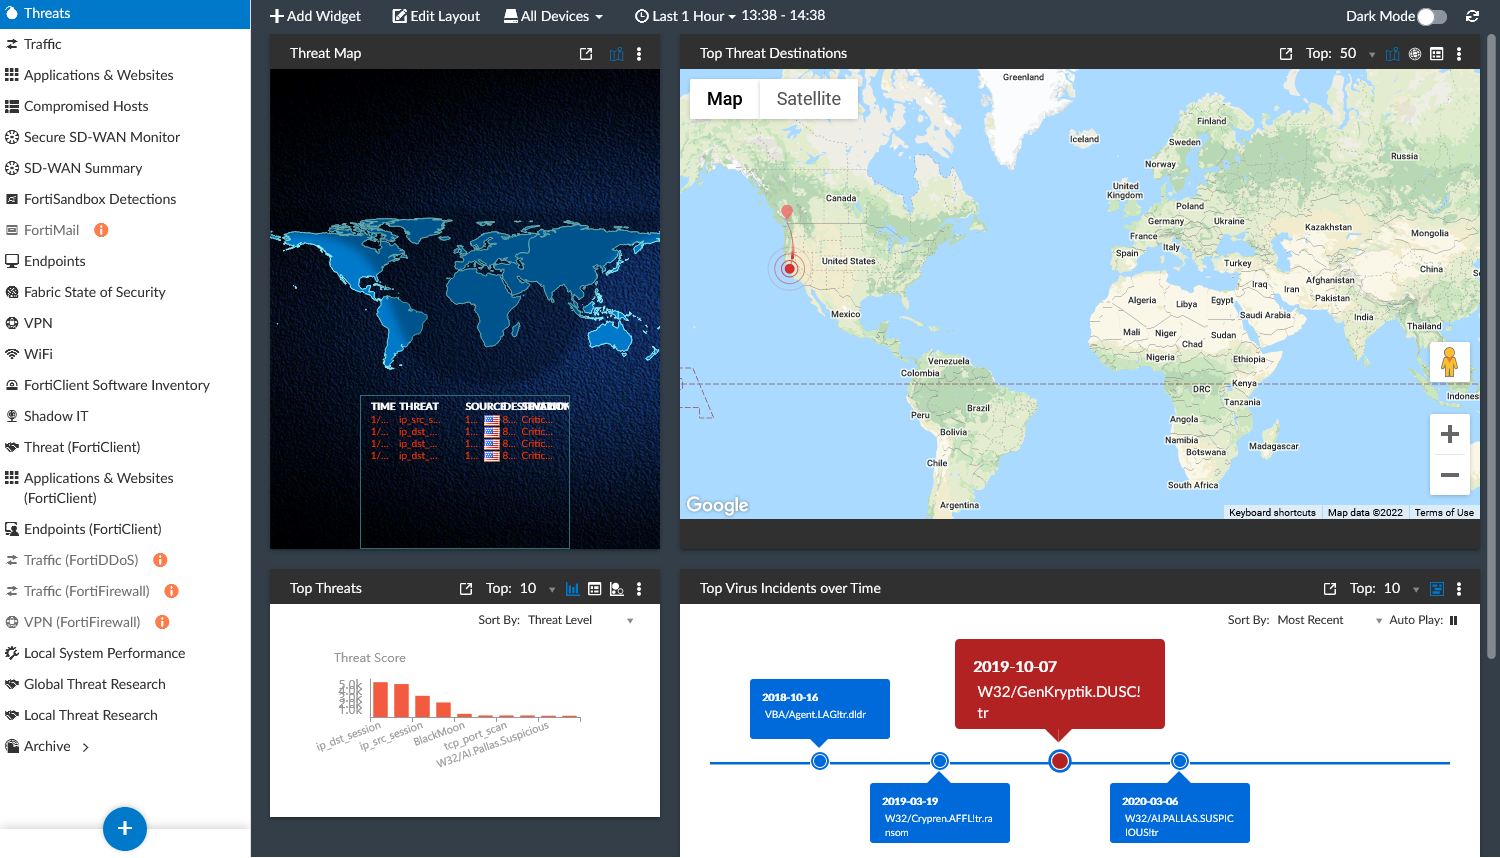This screenshot has height=858, width=1500.
Task: Click the page vertical scrollbar
Action: pyautogui.click(x=1491, y=347)
